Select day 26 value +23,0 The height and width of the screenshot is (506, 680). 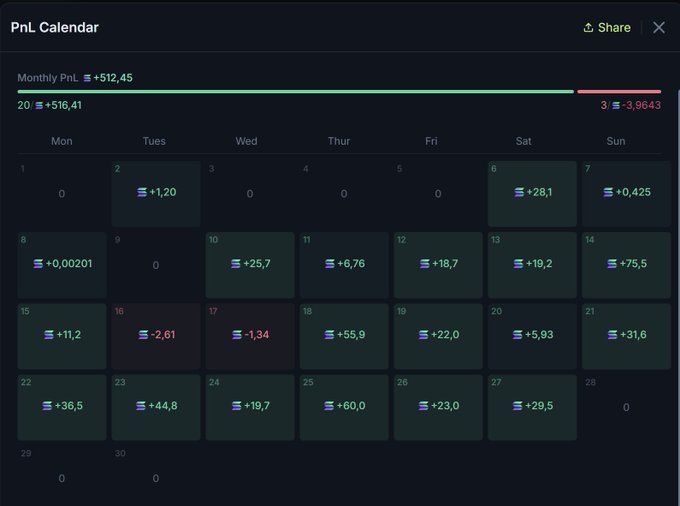click(445, 406)
